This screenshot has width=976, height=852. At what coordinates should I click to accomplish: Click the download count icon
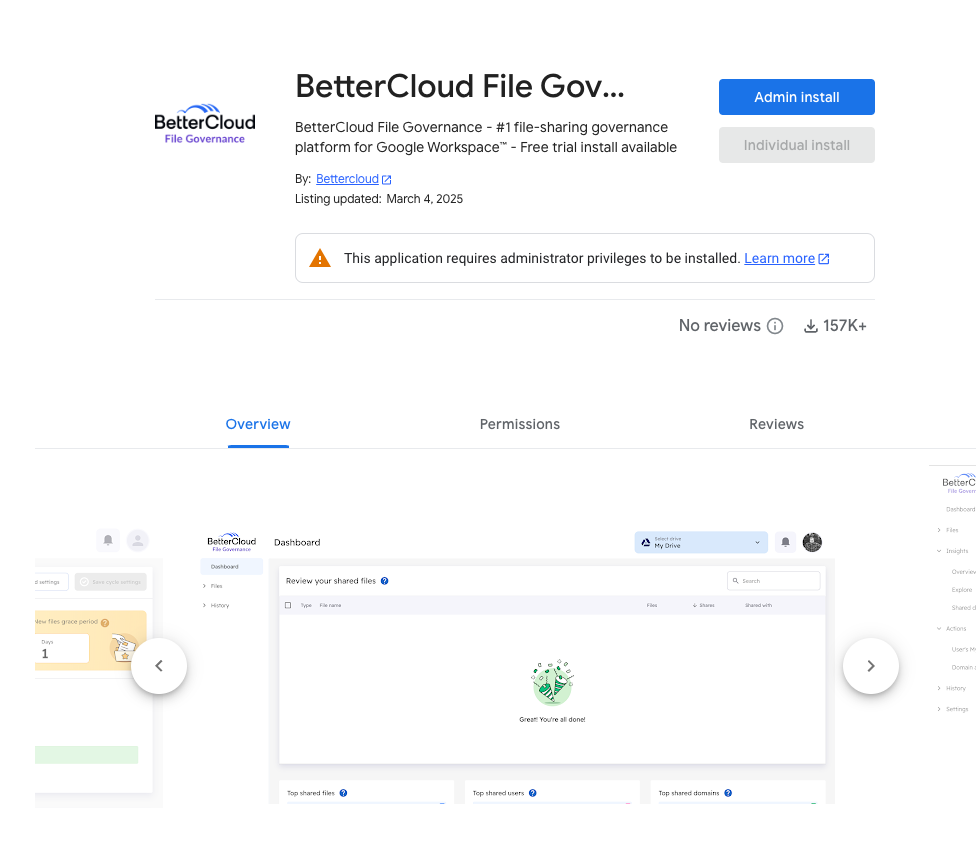pos(810,326)
